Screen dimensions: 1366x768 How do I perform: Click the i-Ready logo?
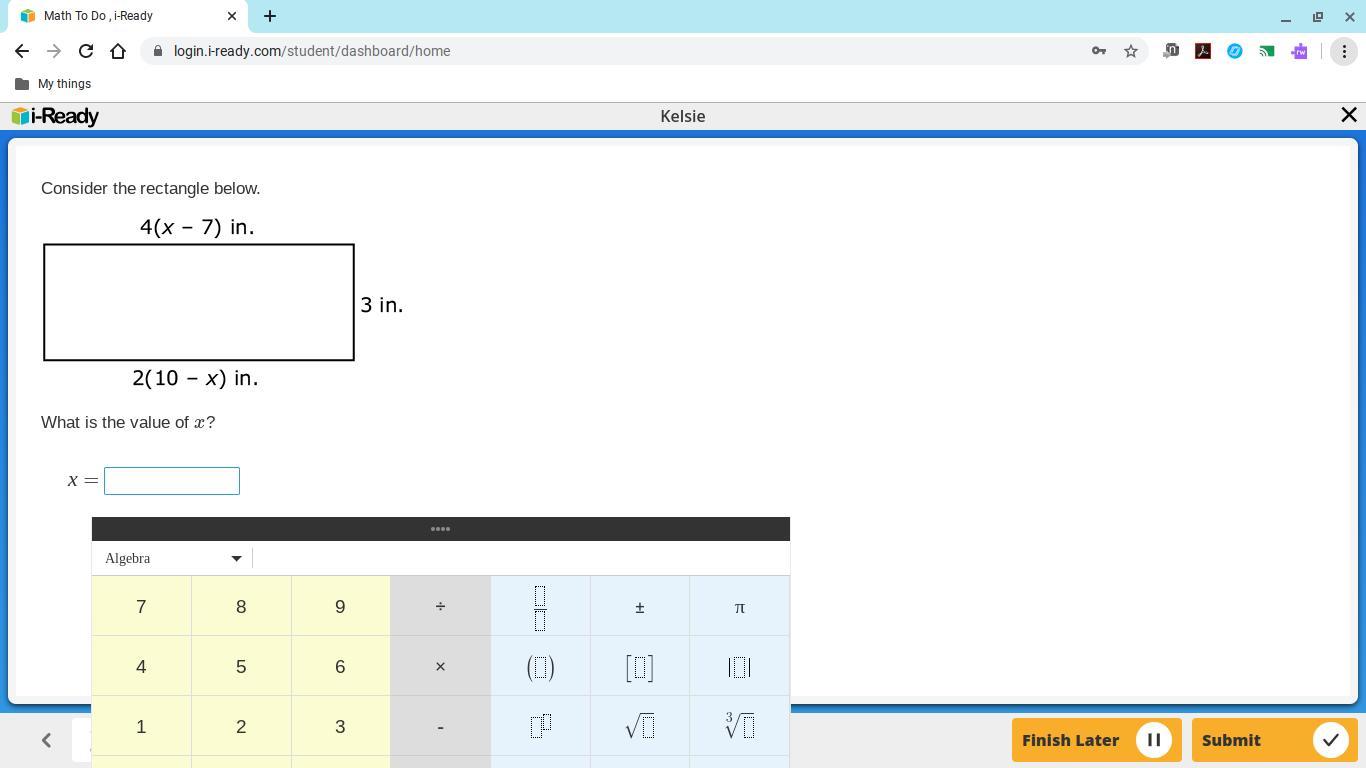55,116
